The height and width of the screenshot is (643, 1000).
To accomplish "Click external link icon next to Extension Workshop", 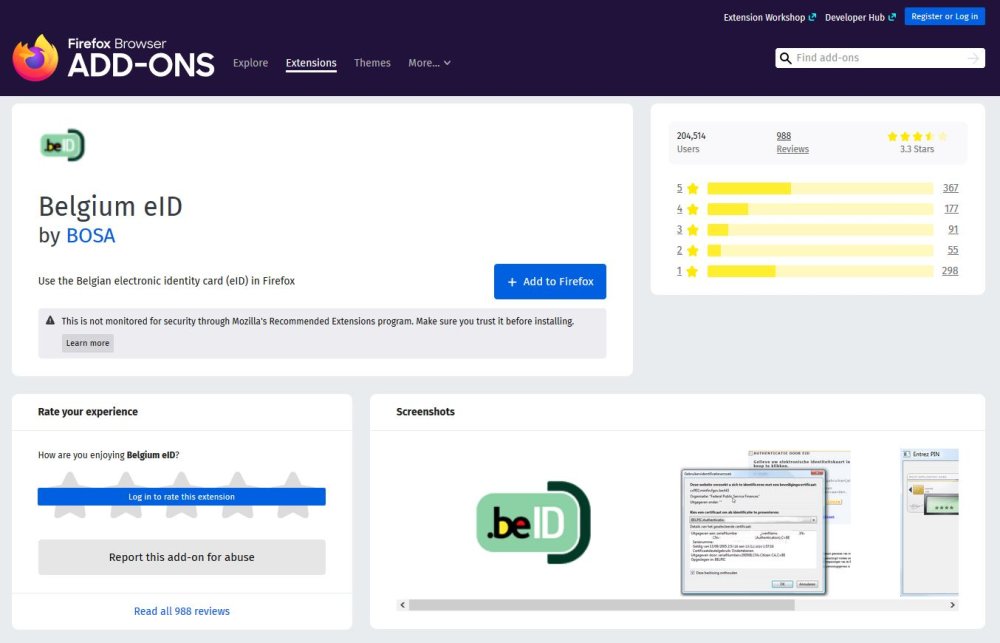I will 812,17.
